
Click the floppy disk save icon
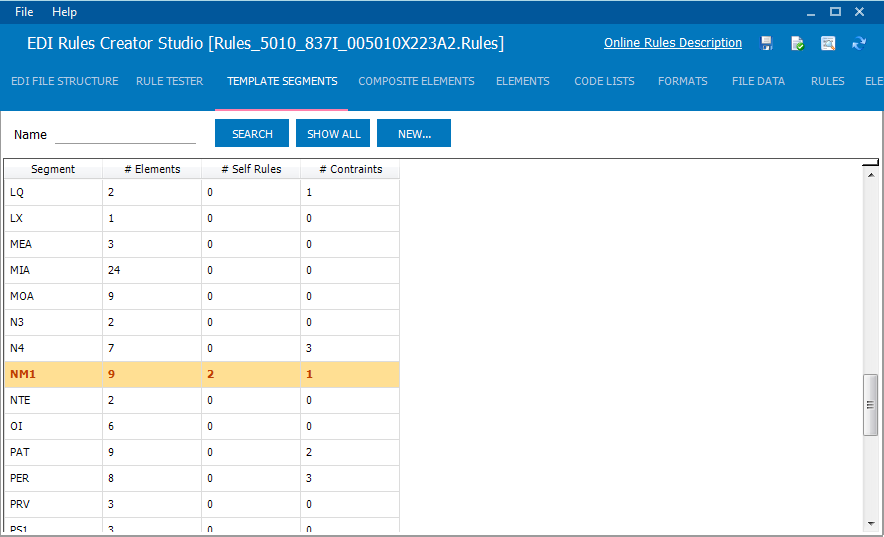pos(766,43)
